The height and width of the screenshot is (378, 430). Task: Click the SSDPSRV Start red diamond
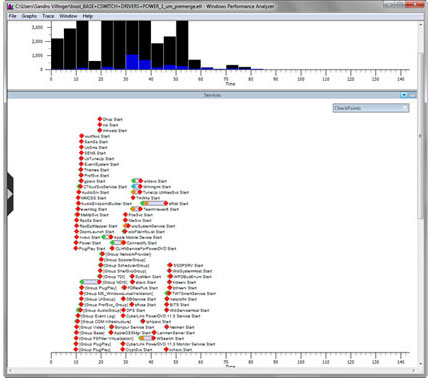[x=170, y=265]
